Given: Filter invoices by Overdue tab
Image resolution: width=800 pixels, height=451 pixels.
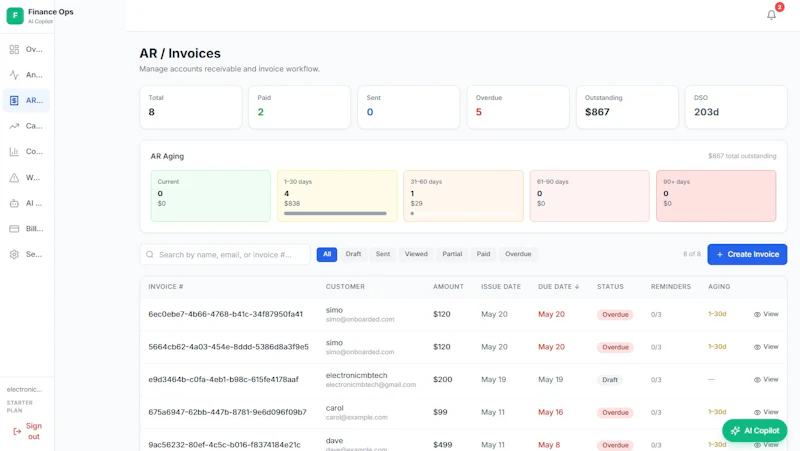Looking at the screenshot, I should point(518,254).
